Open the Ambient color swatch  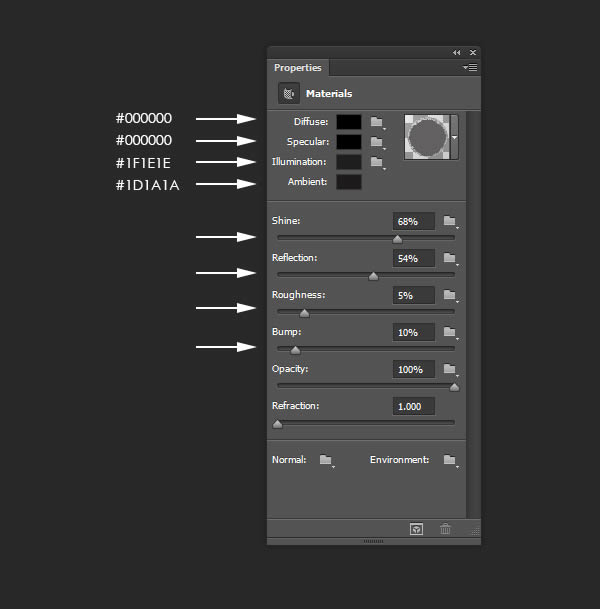tap(349, 182)
